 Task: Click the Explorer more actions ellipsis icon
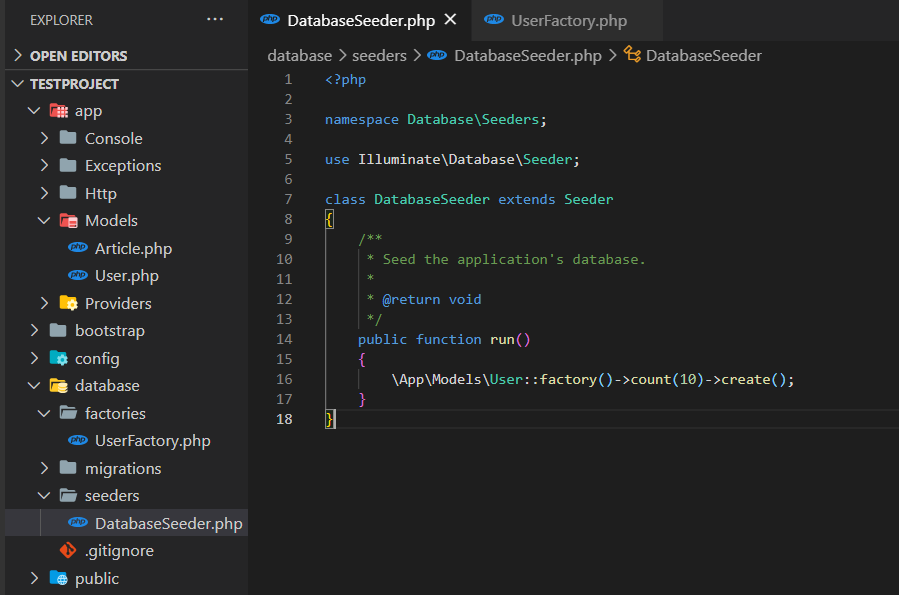tap(215, 20)
